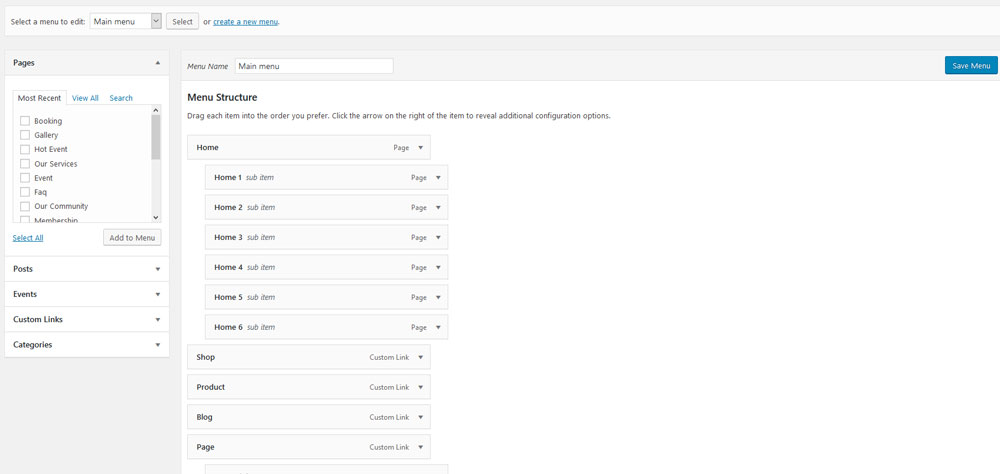1000x474 pixels.
Task: Click the create a new menu link
Action: 246,21
